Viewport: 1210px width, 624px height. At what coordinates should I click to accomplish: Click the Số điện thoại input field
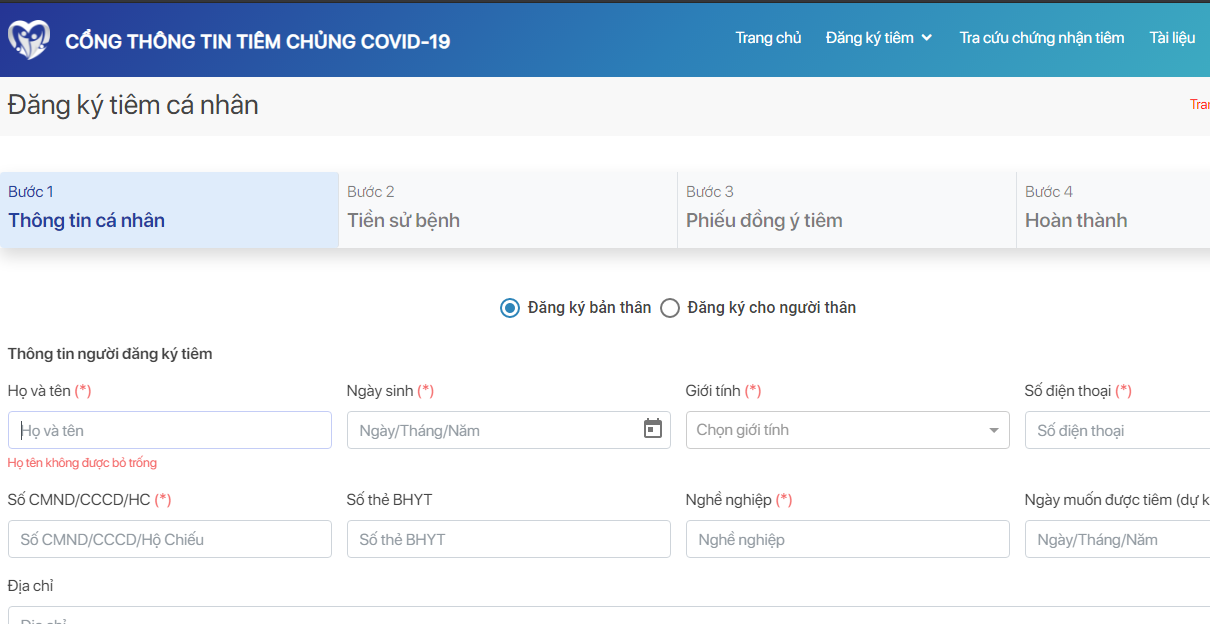pos(1118,430)
